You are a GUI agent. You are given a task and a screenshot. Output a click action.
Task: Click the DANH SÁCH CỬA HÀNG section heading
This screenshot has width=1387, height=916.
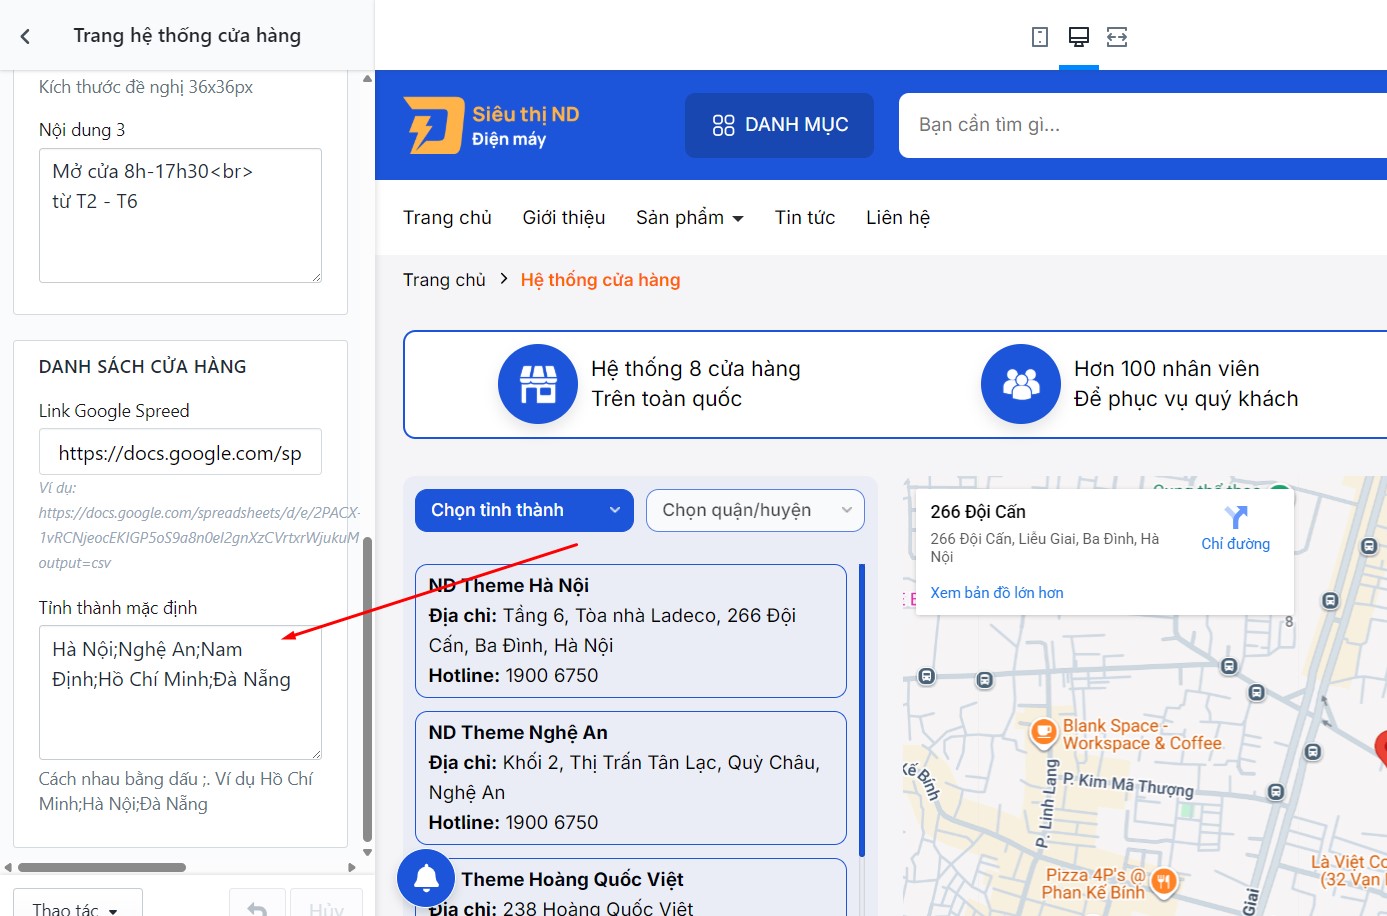(x=143, y=367)
